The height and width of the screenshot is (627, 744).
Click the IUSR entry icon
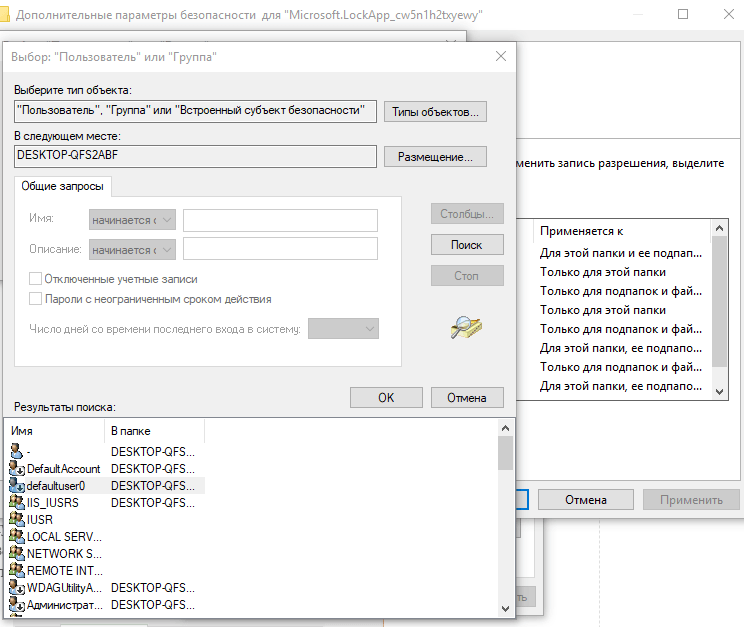tap(17, 519)
